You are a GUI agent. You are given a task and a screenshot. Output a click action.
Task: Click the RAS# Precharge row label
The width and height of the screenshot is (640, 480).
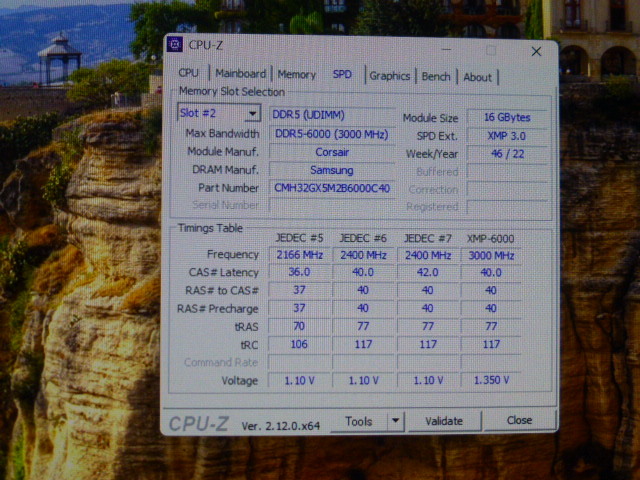click(218, 309)
